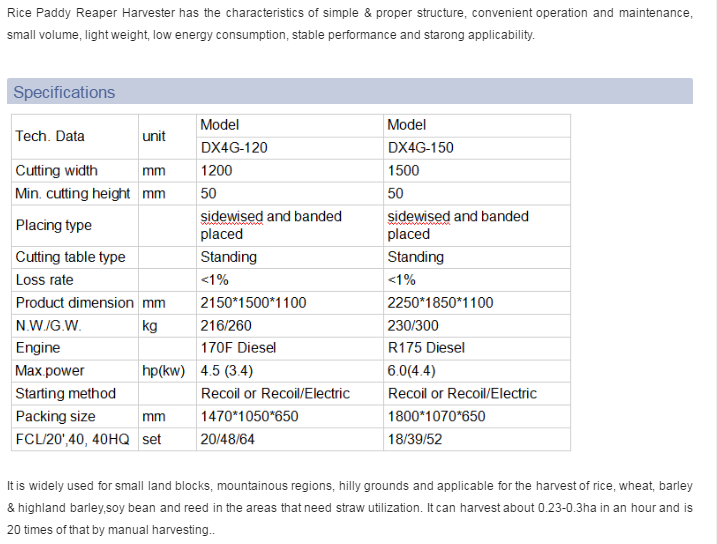717x544 pixels.
Task: Click the R175 Diesel engine cell
Action: point(426,348)
